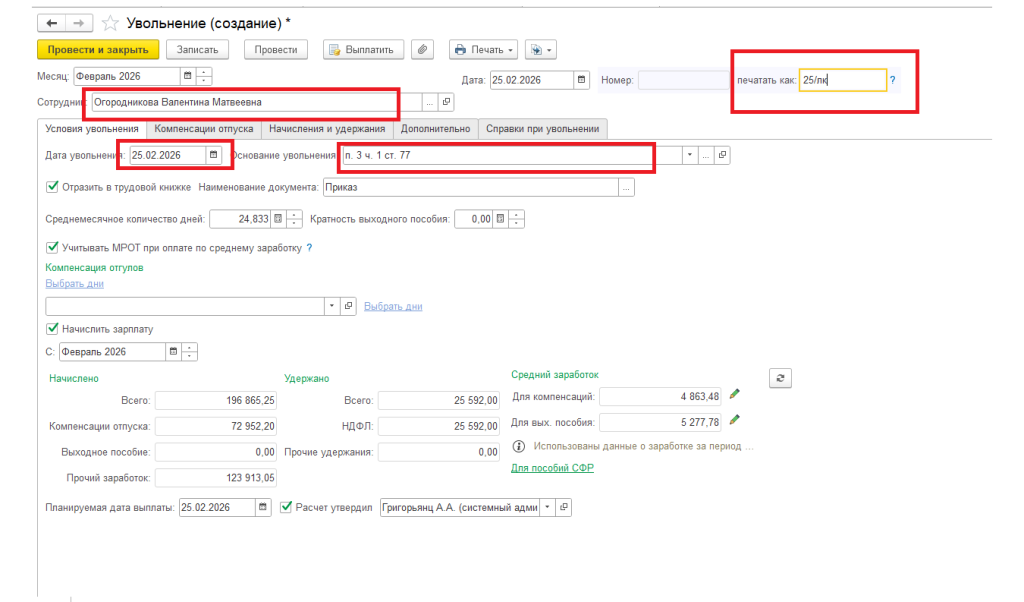The height and width of the screenshot is (602, 1024).
Task: Adjust Среднемесячное количество дней spinner
Action: coord(295,219)
